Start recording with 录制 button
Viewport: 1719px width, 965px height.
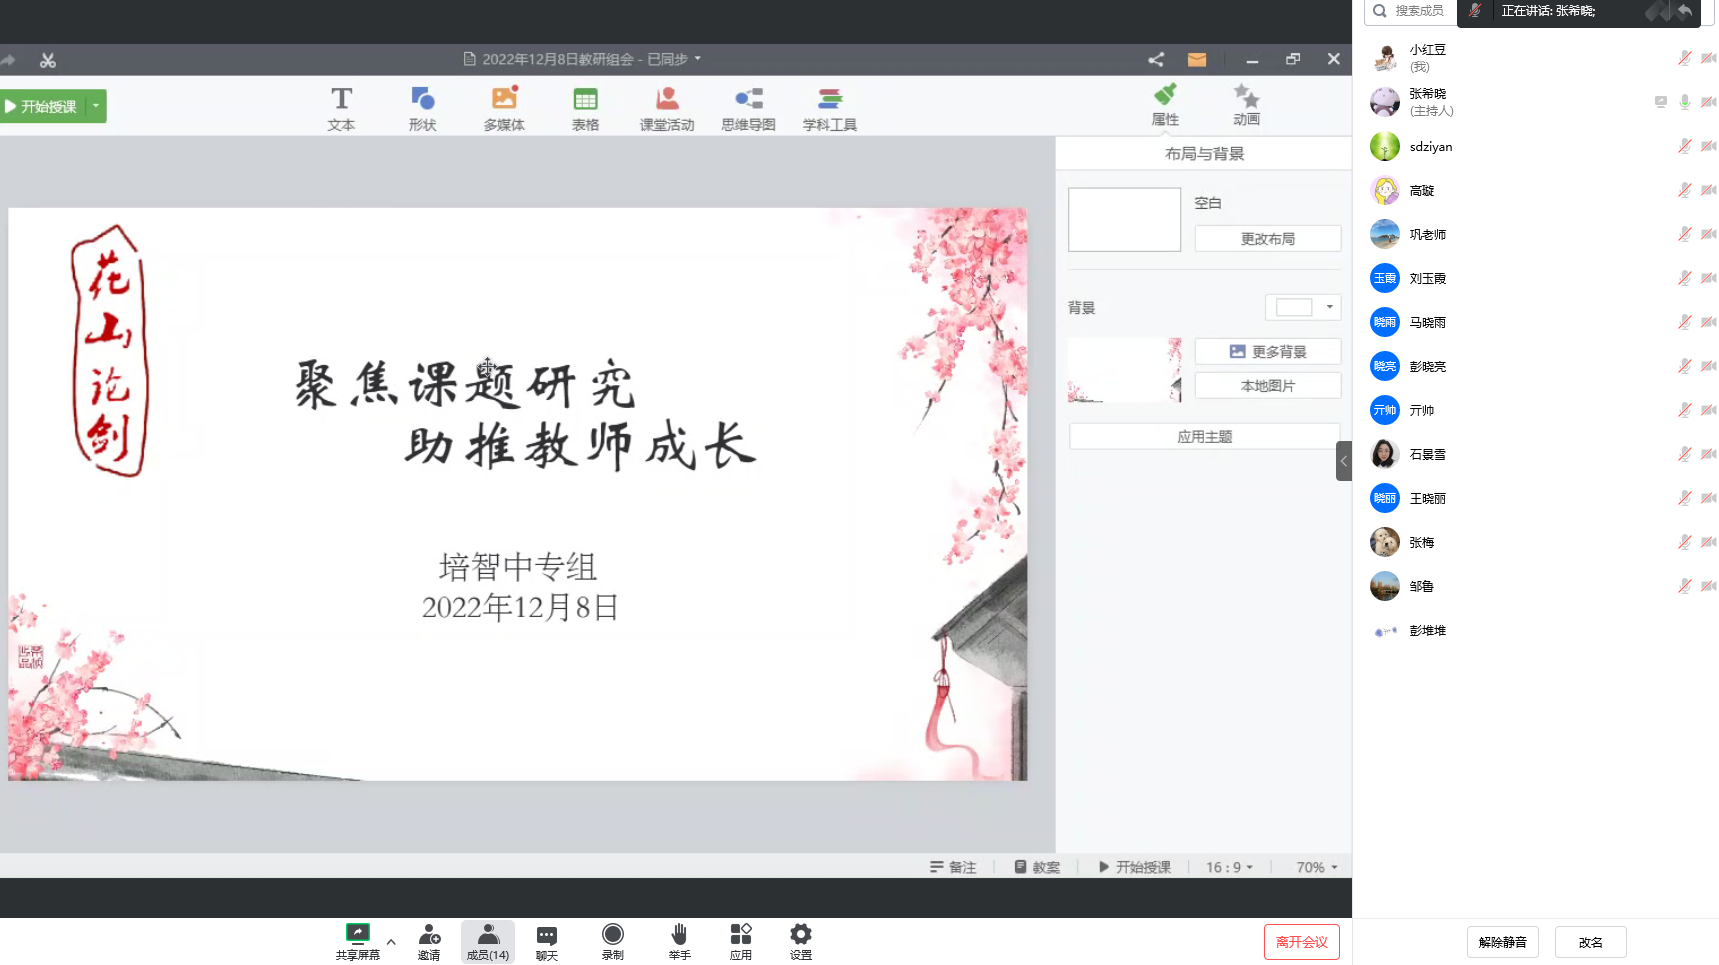point(613,940)
